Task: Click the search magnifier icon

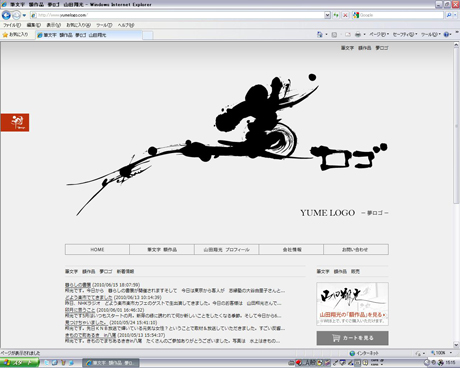Action: pyautogui.click(x=449, y=15)
